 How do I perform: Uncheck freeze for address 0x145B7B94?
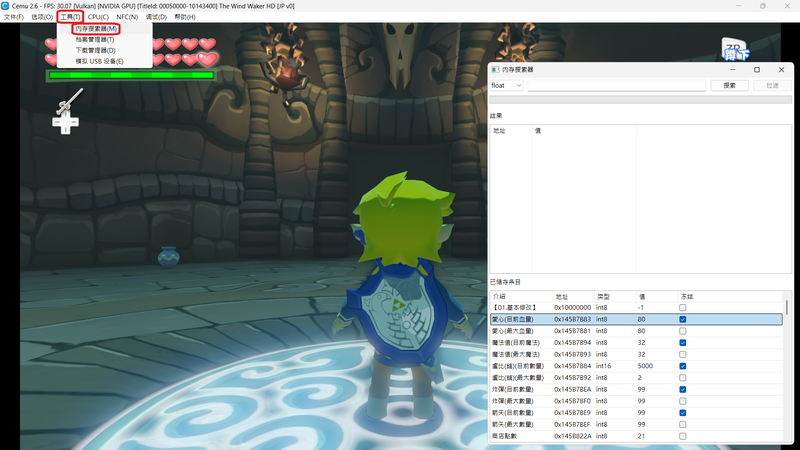tap(683, 343)
